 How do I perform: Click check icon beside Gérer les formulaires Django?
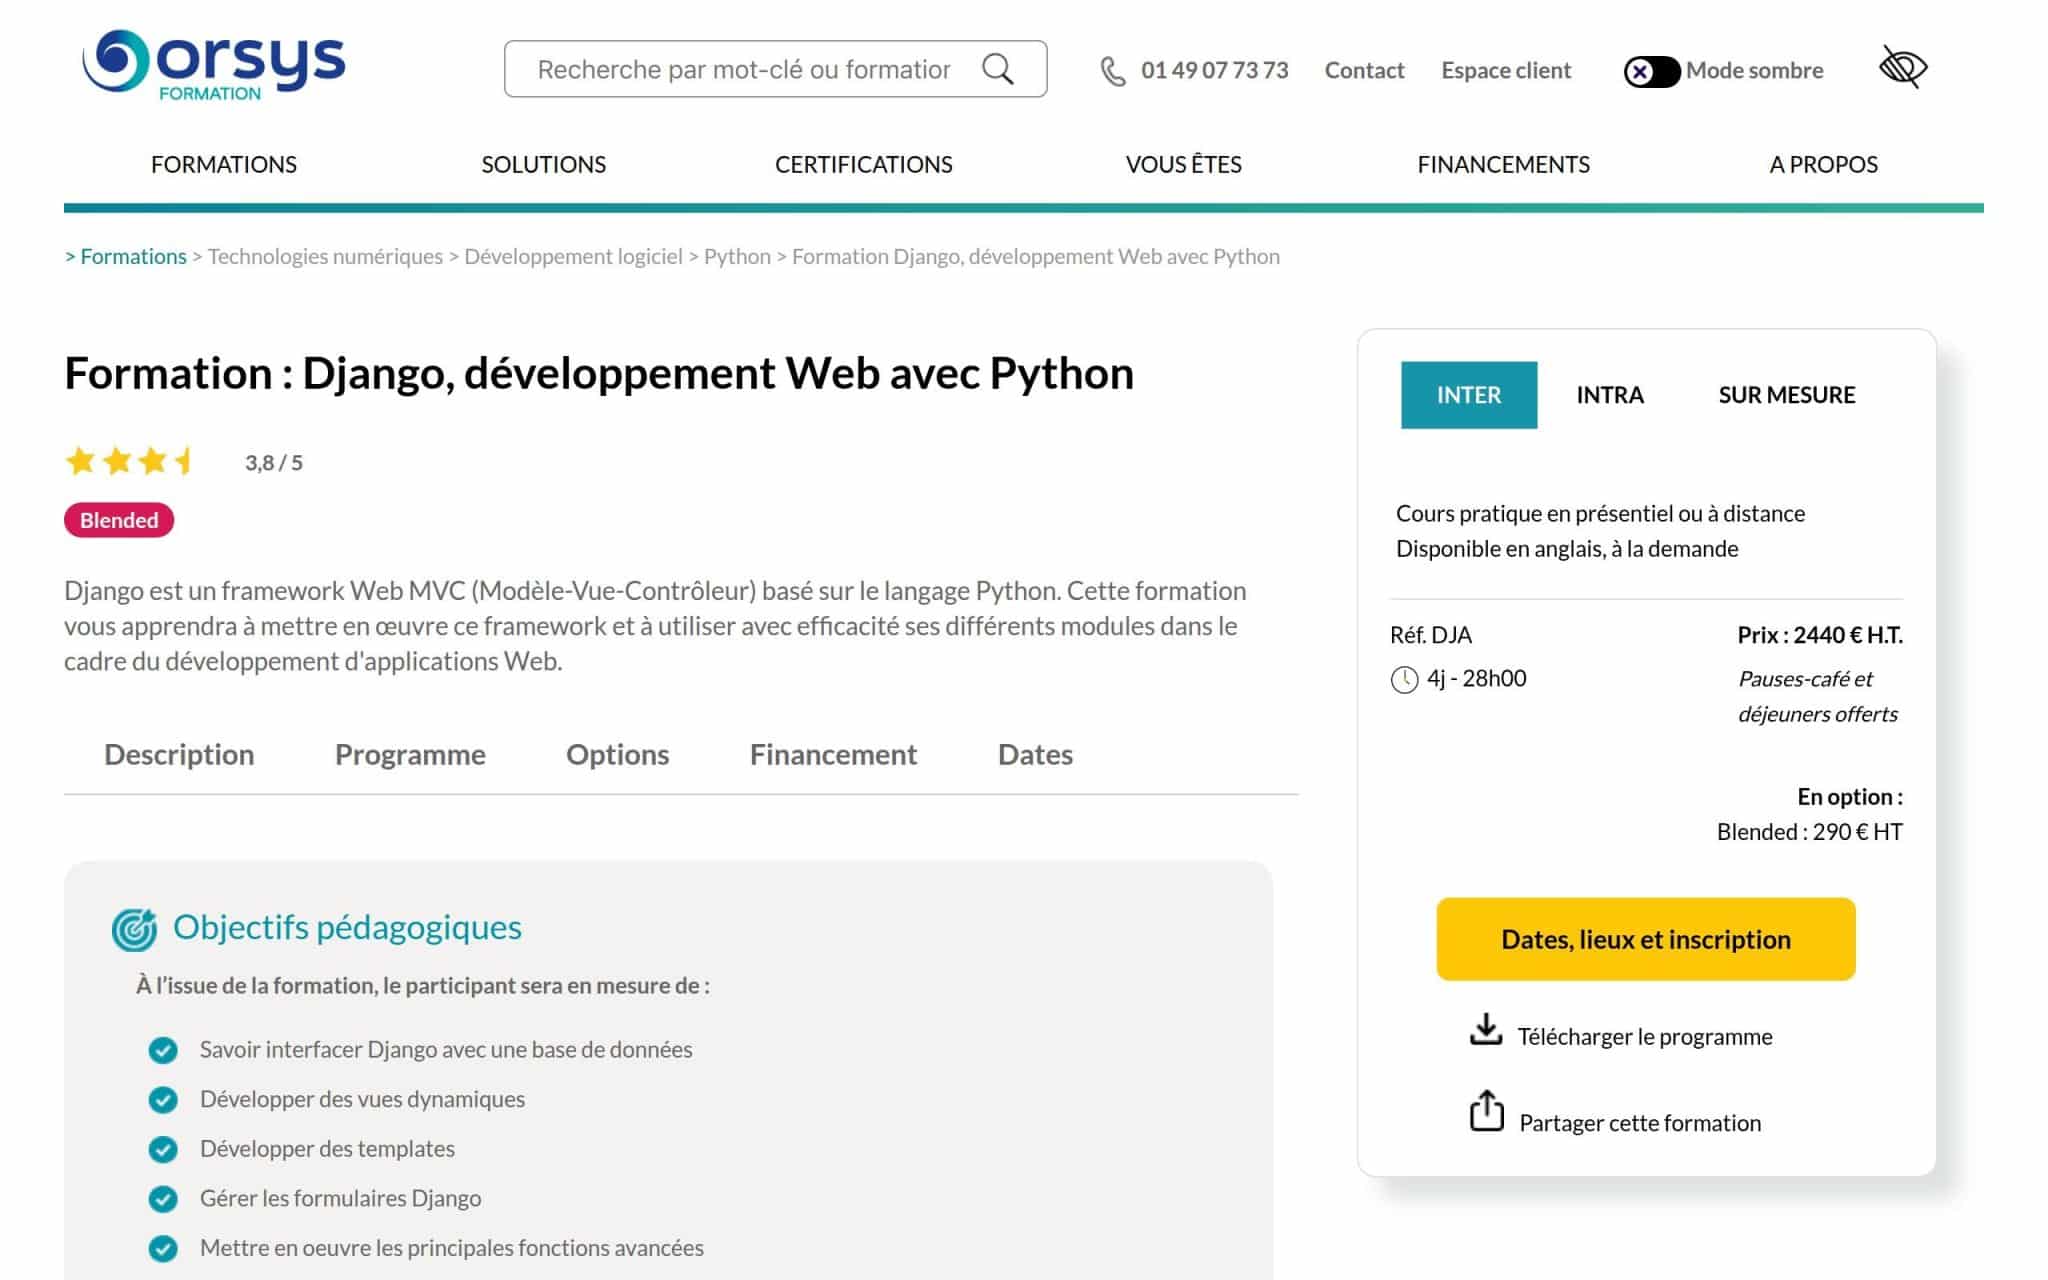(163, 1199)
